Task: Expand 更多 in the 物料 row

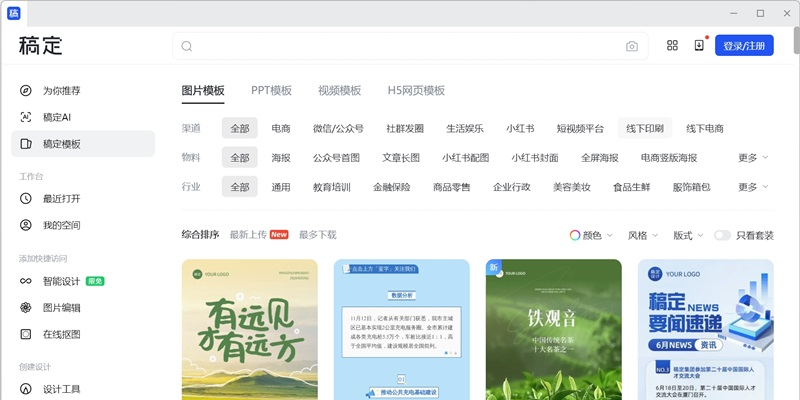Action: [753, 158]
